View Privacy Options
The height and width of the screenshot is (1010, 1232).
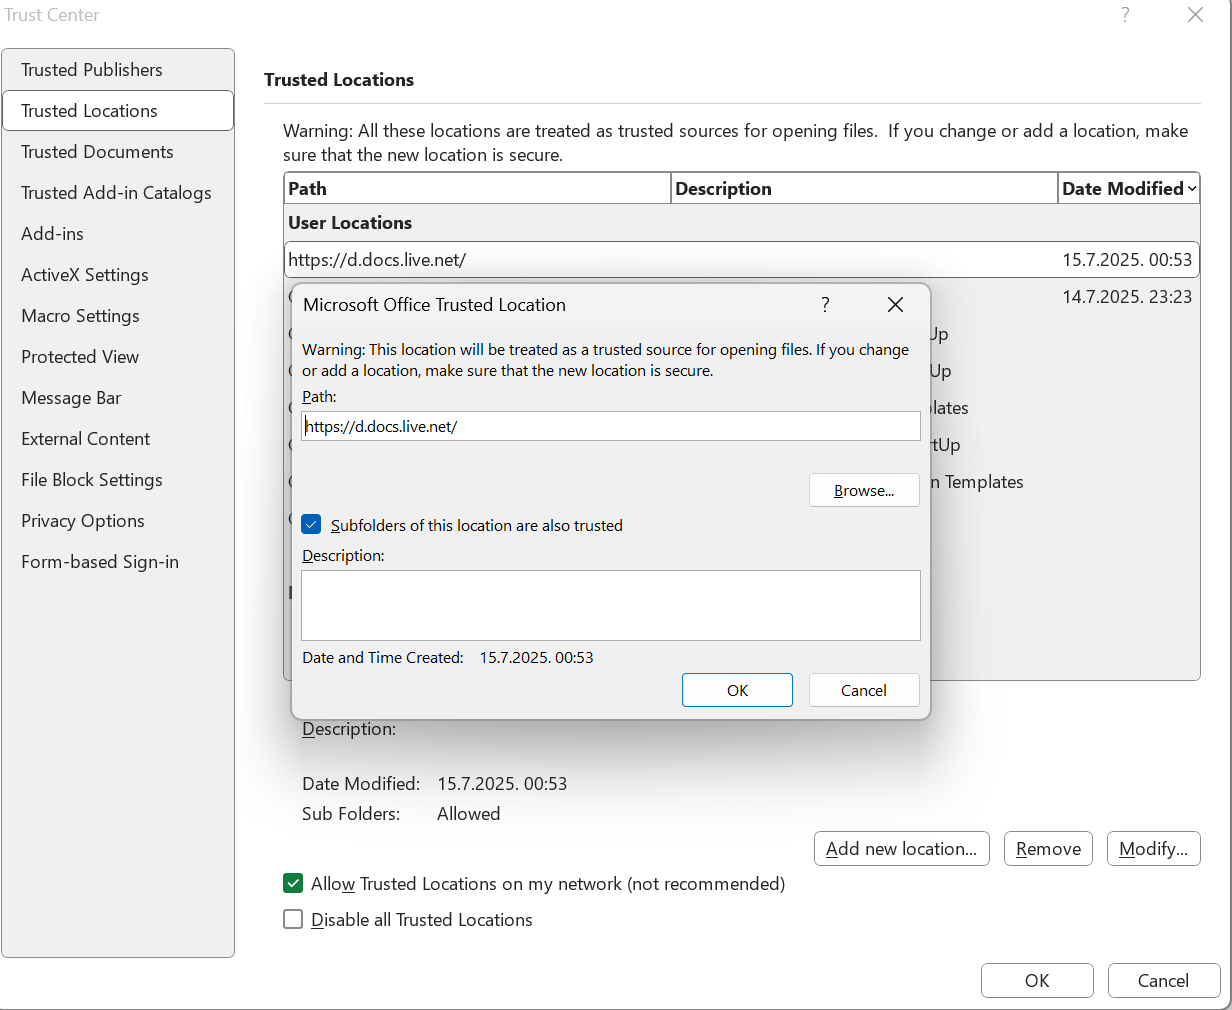[x=82, y=520]
